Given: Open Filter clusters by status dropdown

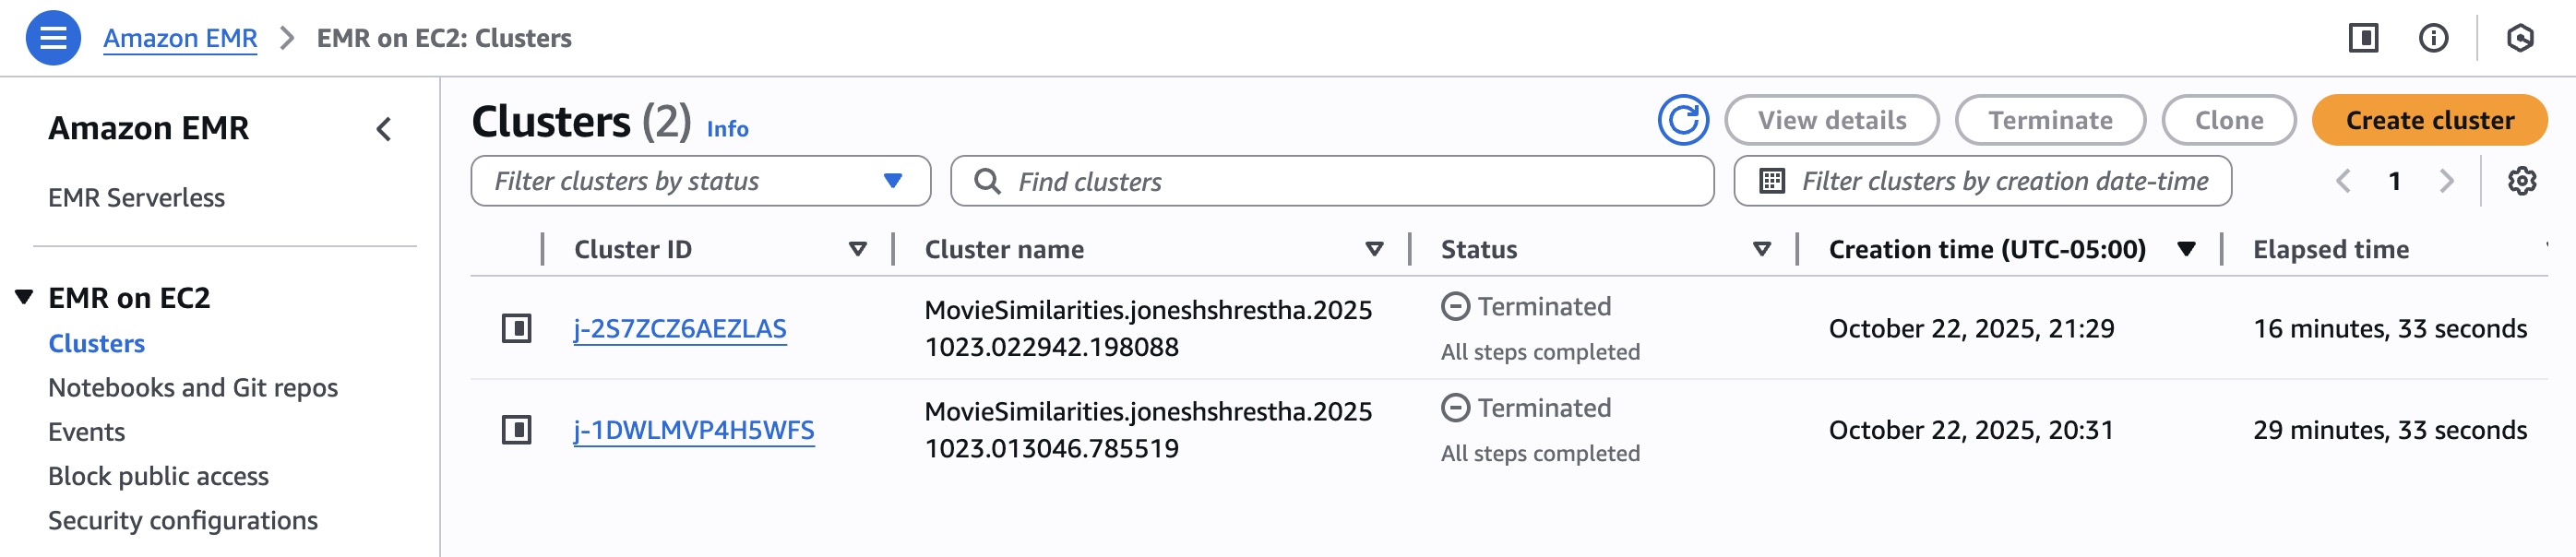Looking at the screenshot, I should click(700, 181).
